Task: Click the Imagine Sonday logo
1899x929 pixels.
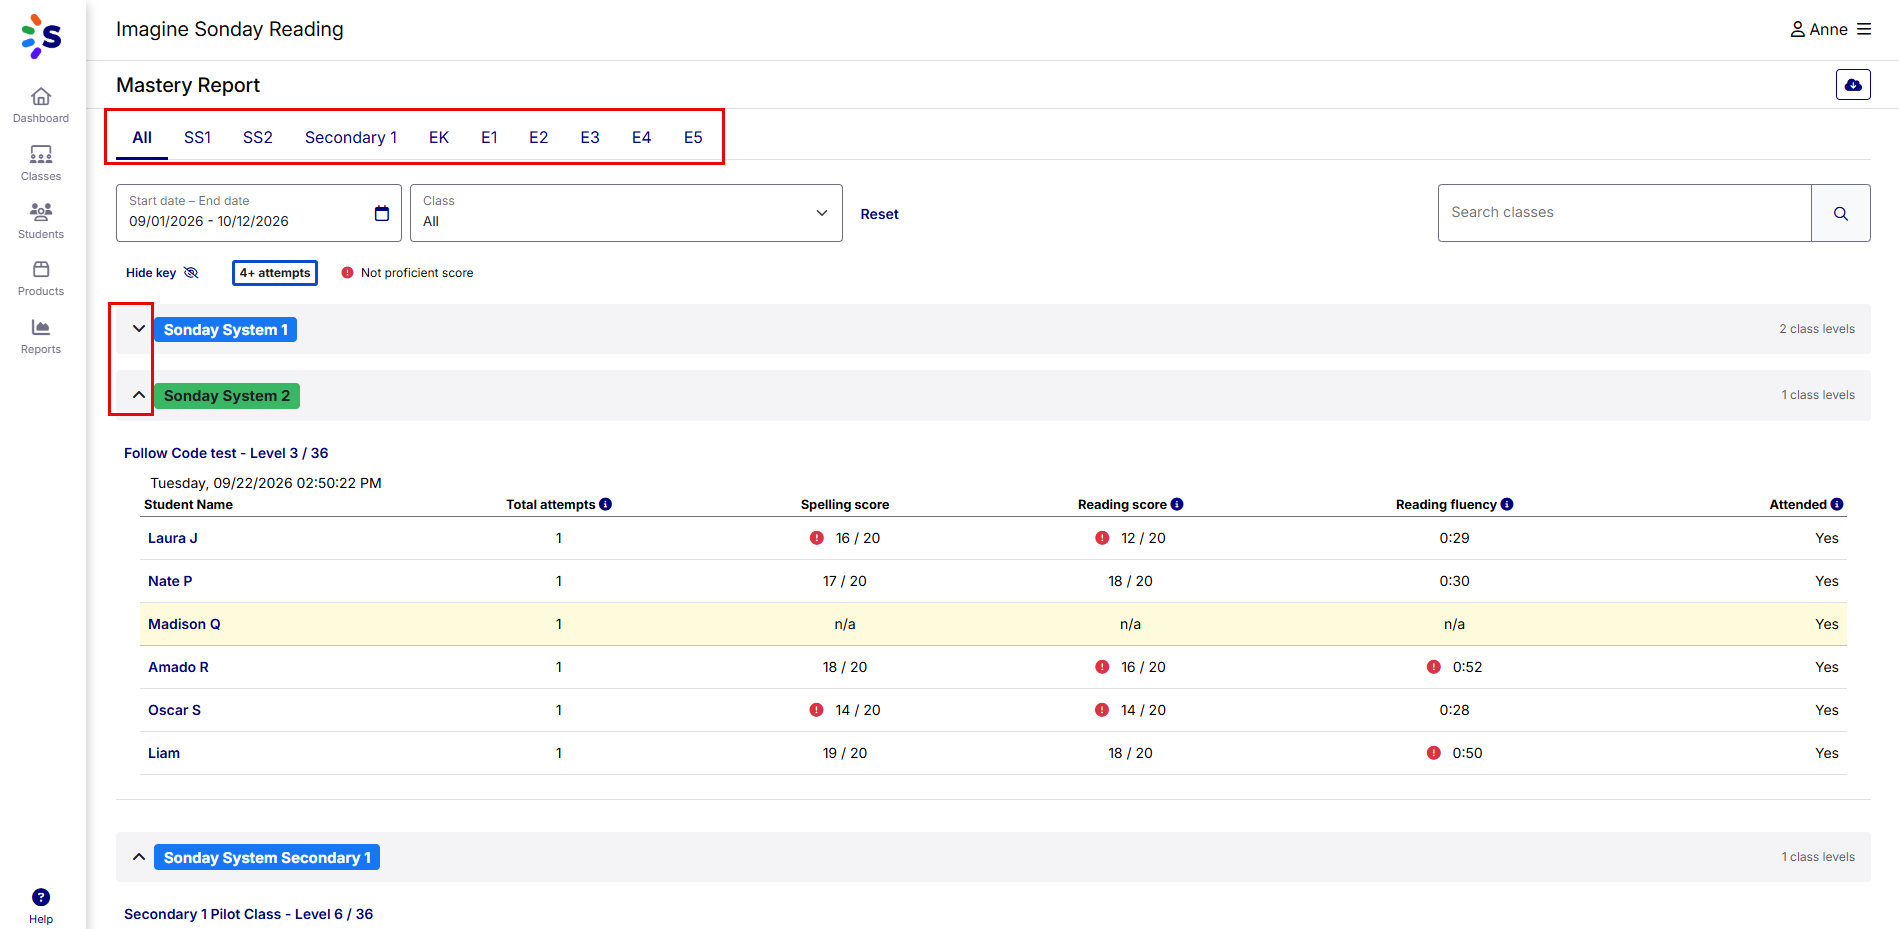Action: point(41,36)
